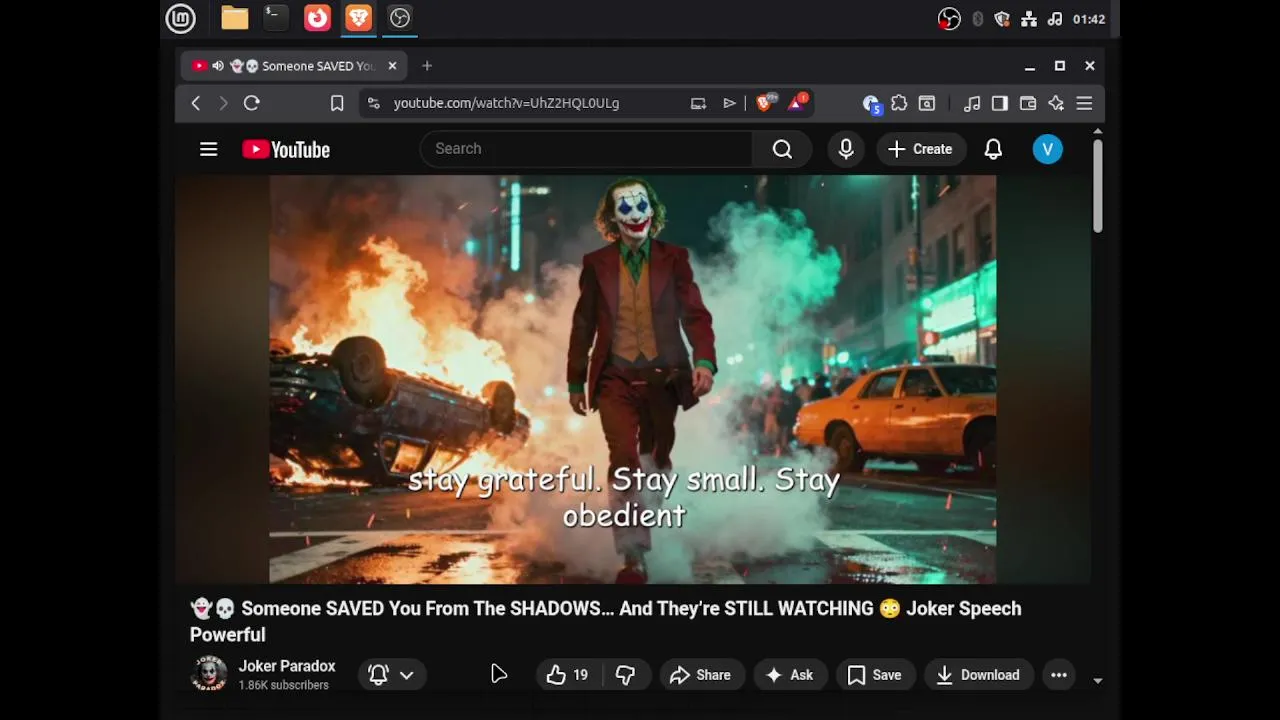Screen dimensions: 1280x720
Task: Open network connections tray icon
Action: click(x=1029, y=19)
